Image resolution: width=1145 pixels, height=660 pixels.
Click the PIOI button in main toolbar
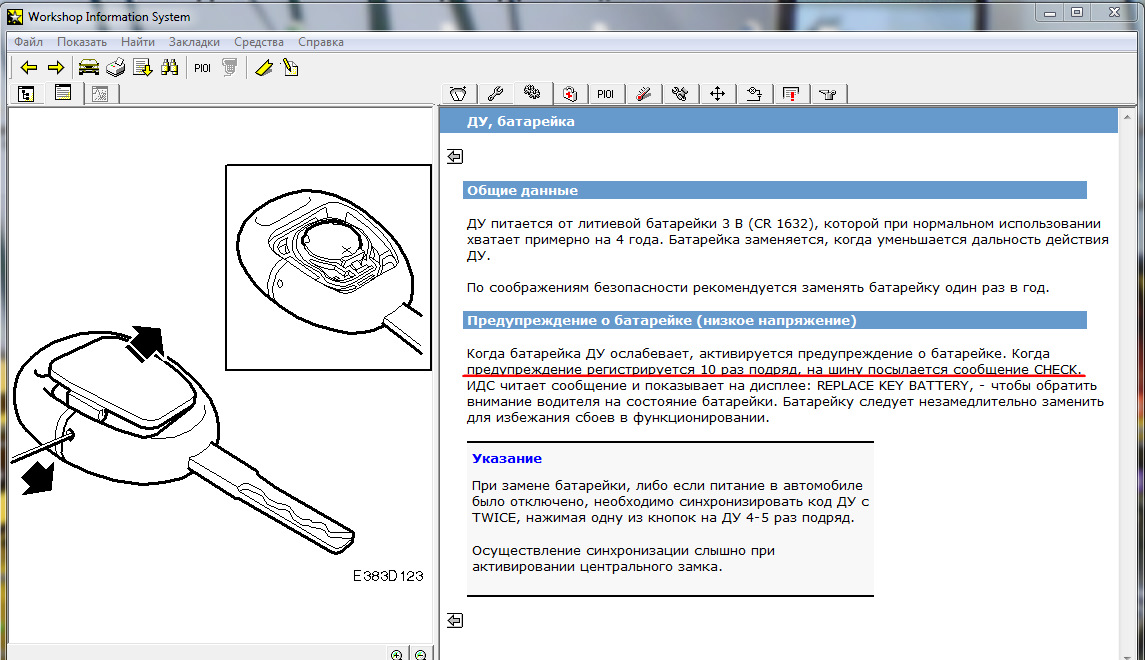[202, 68]
